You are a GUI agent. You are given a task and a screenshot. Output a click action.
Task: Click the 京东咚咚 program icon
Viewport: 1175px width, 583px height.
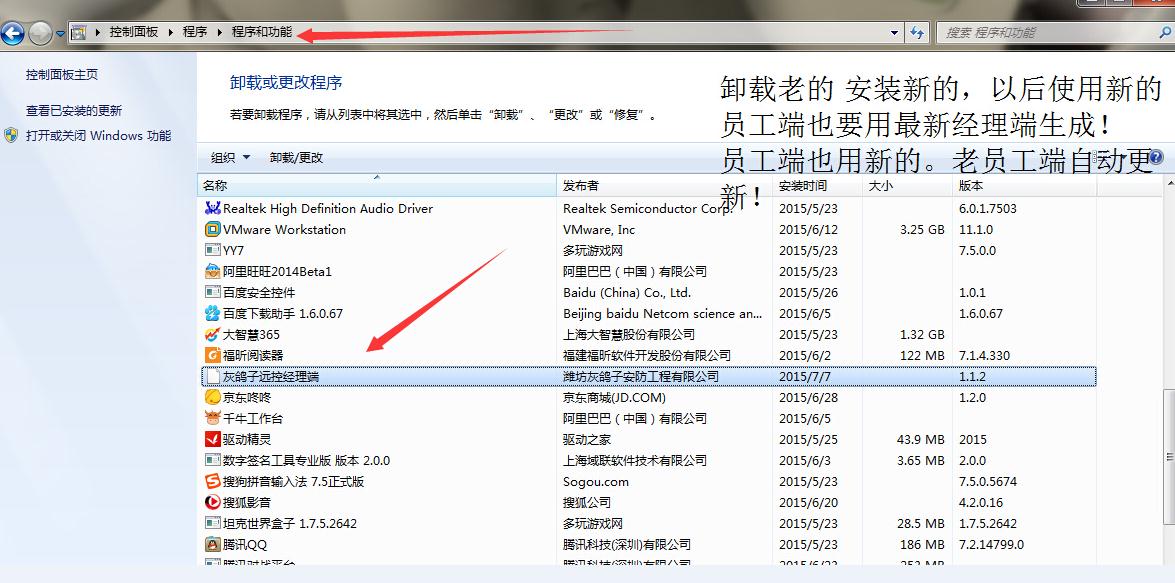coord(213,397)
